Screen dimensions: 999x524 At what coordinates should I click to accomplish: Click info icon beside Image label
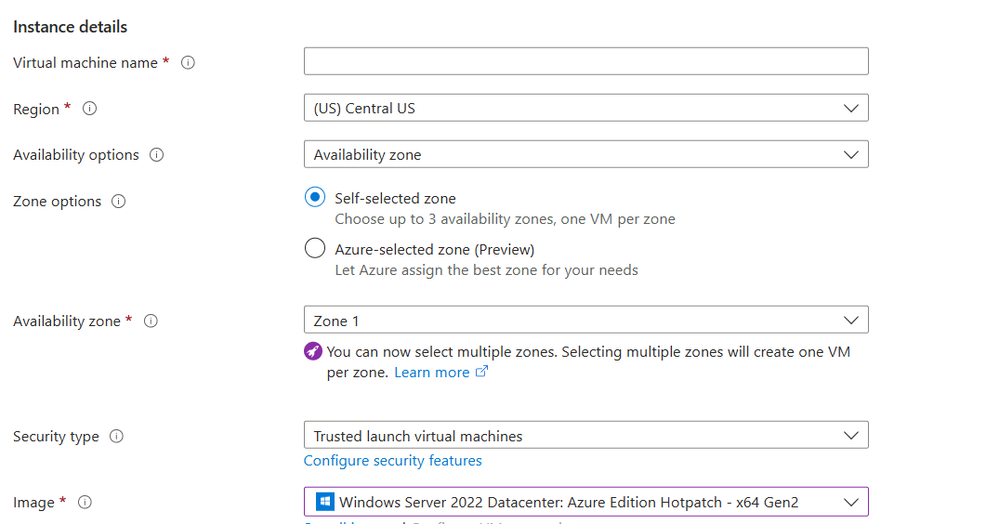point(85,502)
